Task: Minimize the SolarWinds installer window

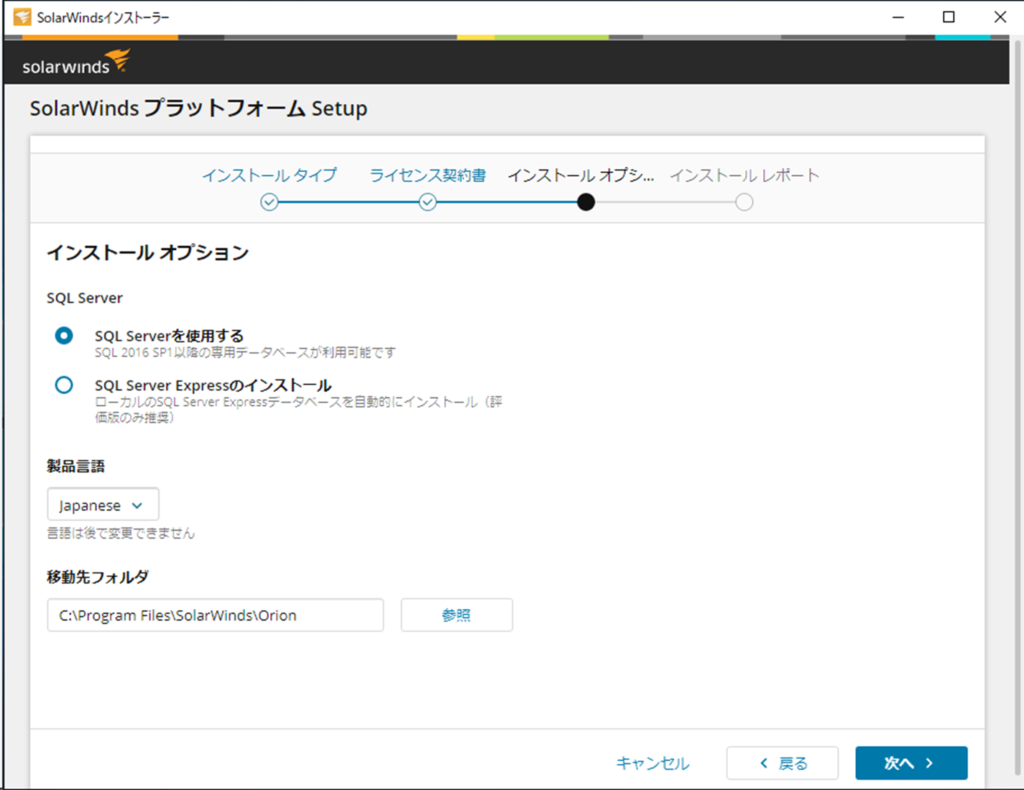Action: 899,17
